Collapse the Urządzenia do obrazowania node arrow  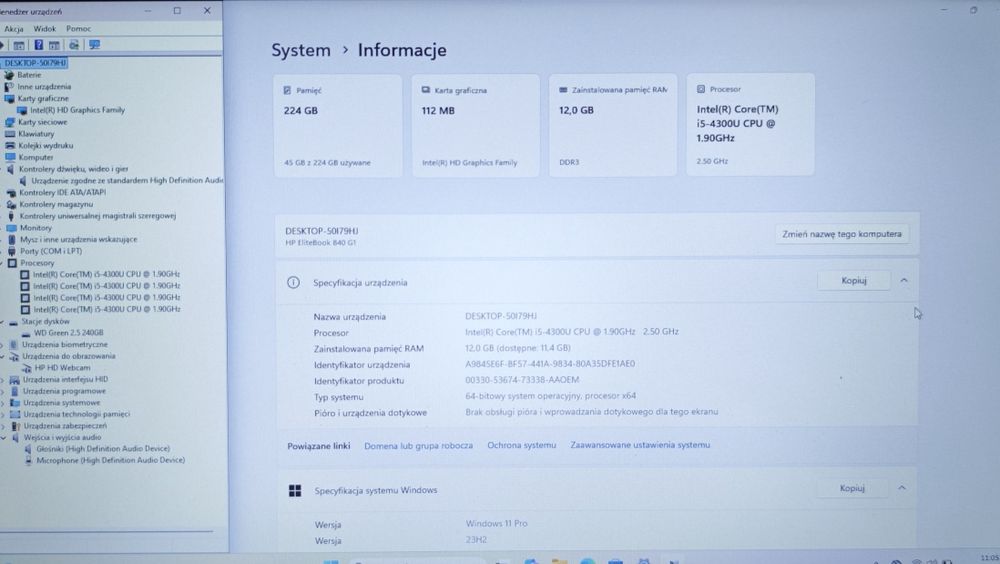coord(3,357)
